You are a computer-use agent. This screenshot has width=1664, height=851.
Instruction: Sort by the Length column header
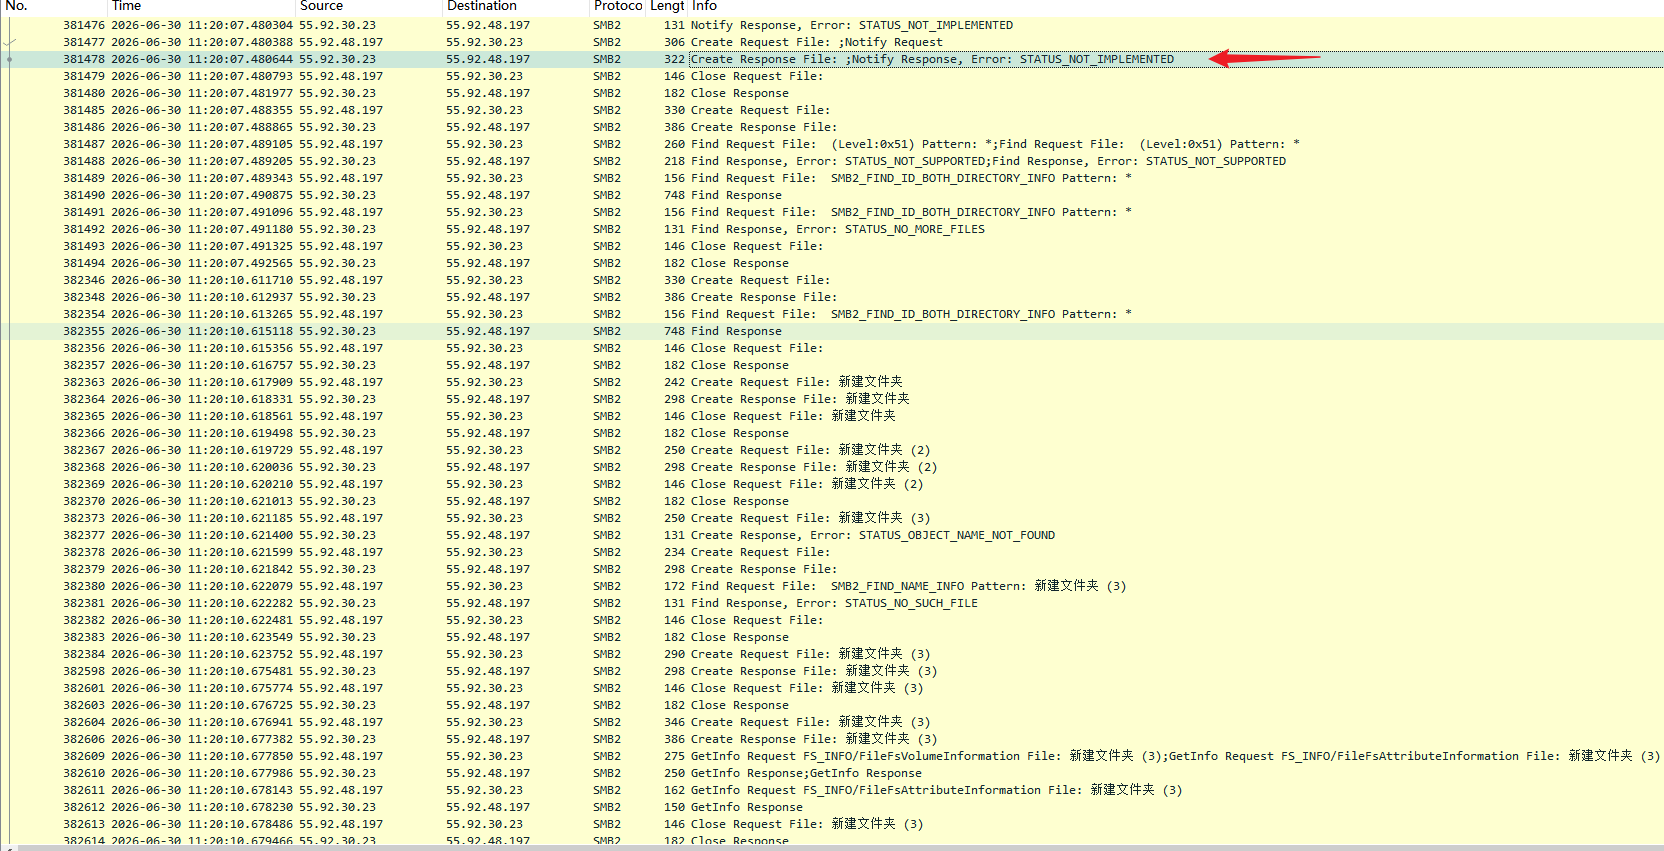click(x=667, y=6)
